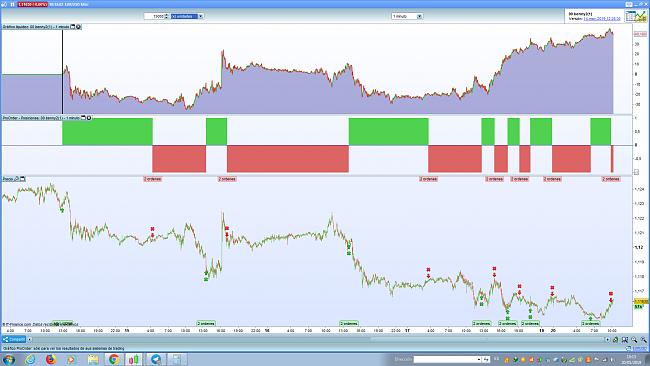Open the file explorer taskbar icon
The width and height of the screenshot is (650, 366).
93,359
